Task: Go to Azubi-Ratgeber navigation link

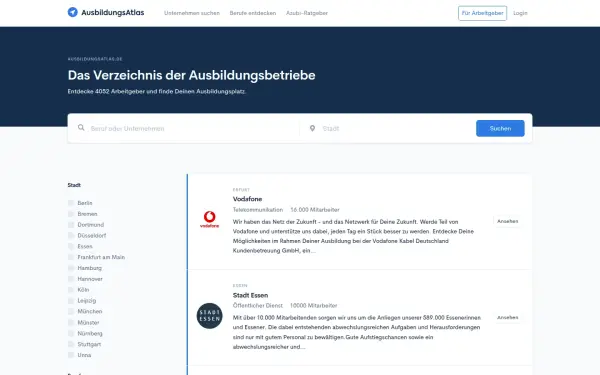Action: click(x=307, y=13)
